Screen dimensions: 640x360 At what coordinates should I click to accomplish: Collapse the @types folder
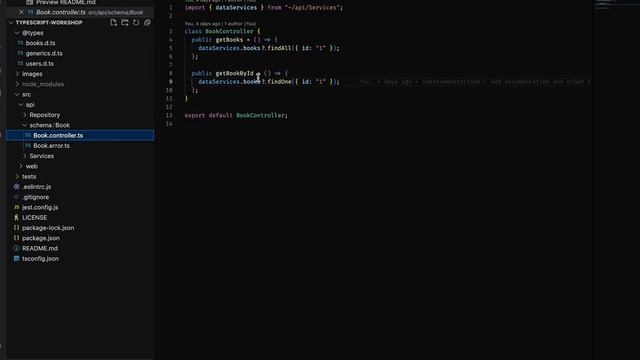coord(17,33)
